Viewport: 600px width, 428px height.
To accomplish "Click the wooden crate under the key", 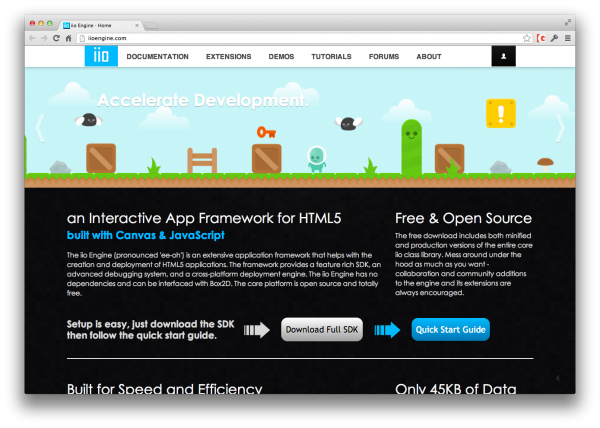I will point(267,158).
